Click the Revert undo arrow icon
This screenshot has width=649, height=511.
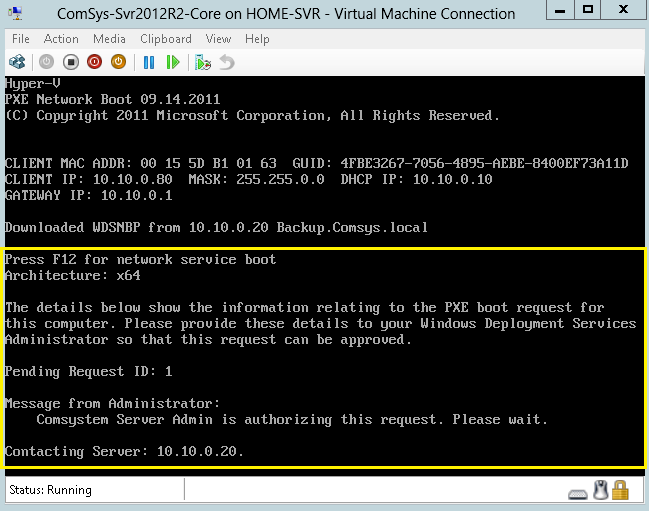(x=227, y=62)
